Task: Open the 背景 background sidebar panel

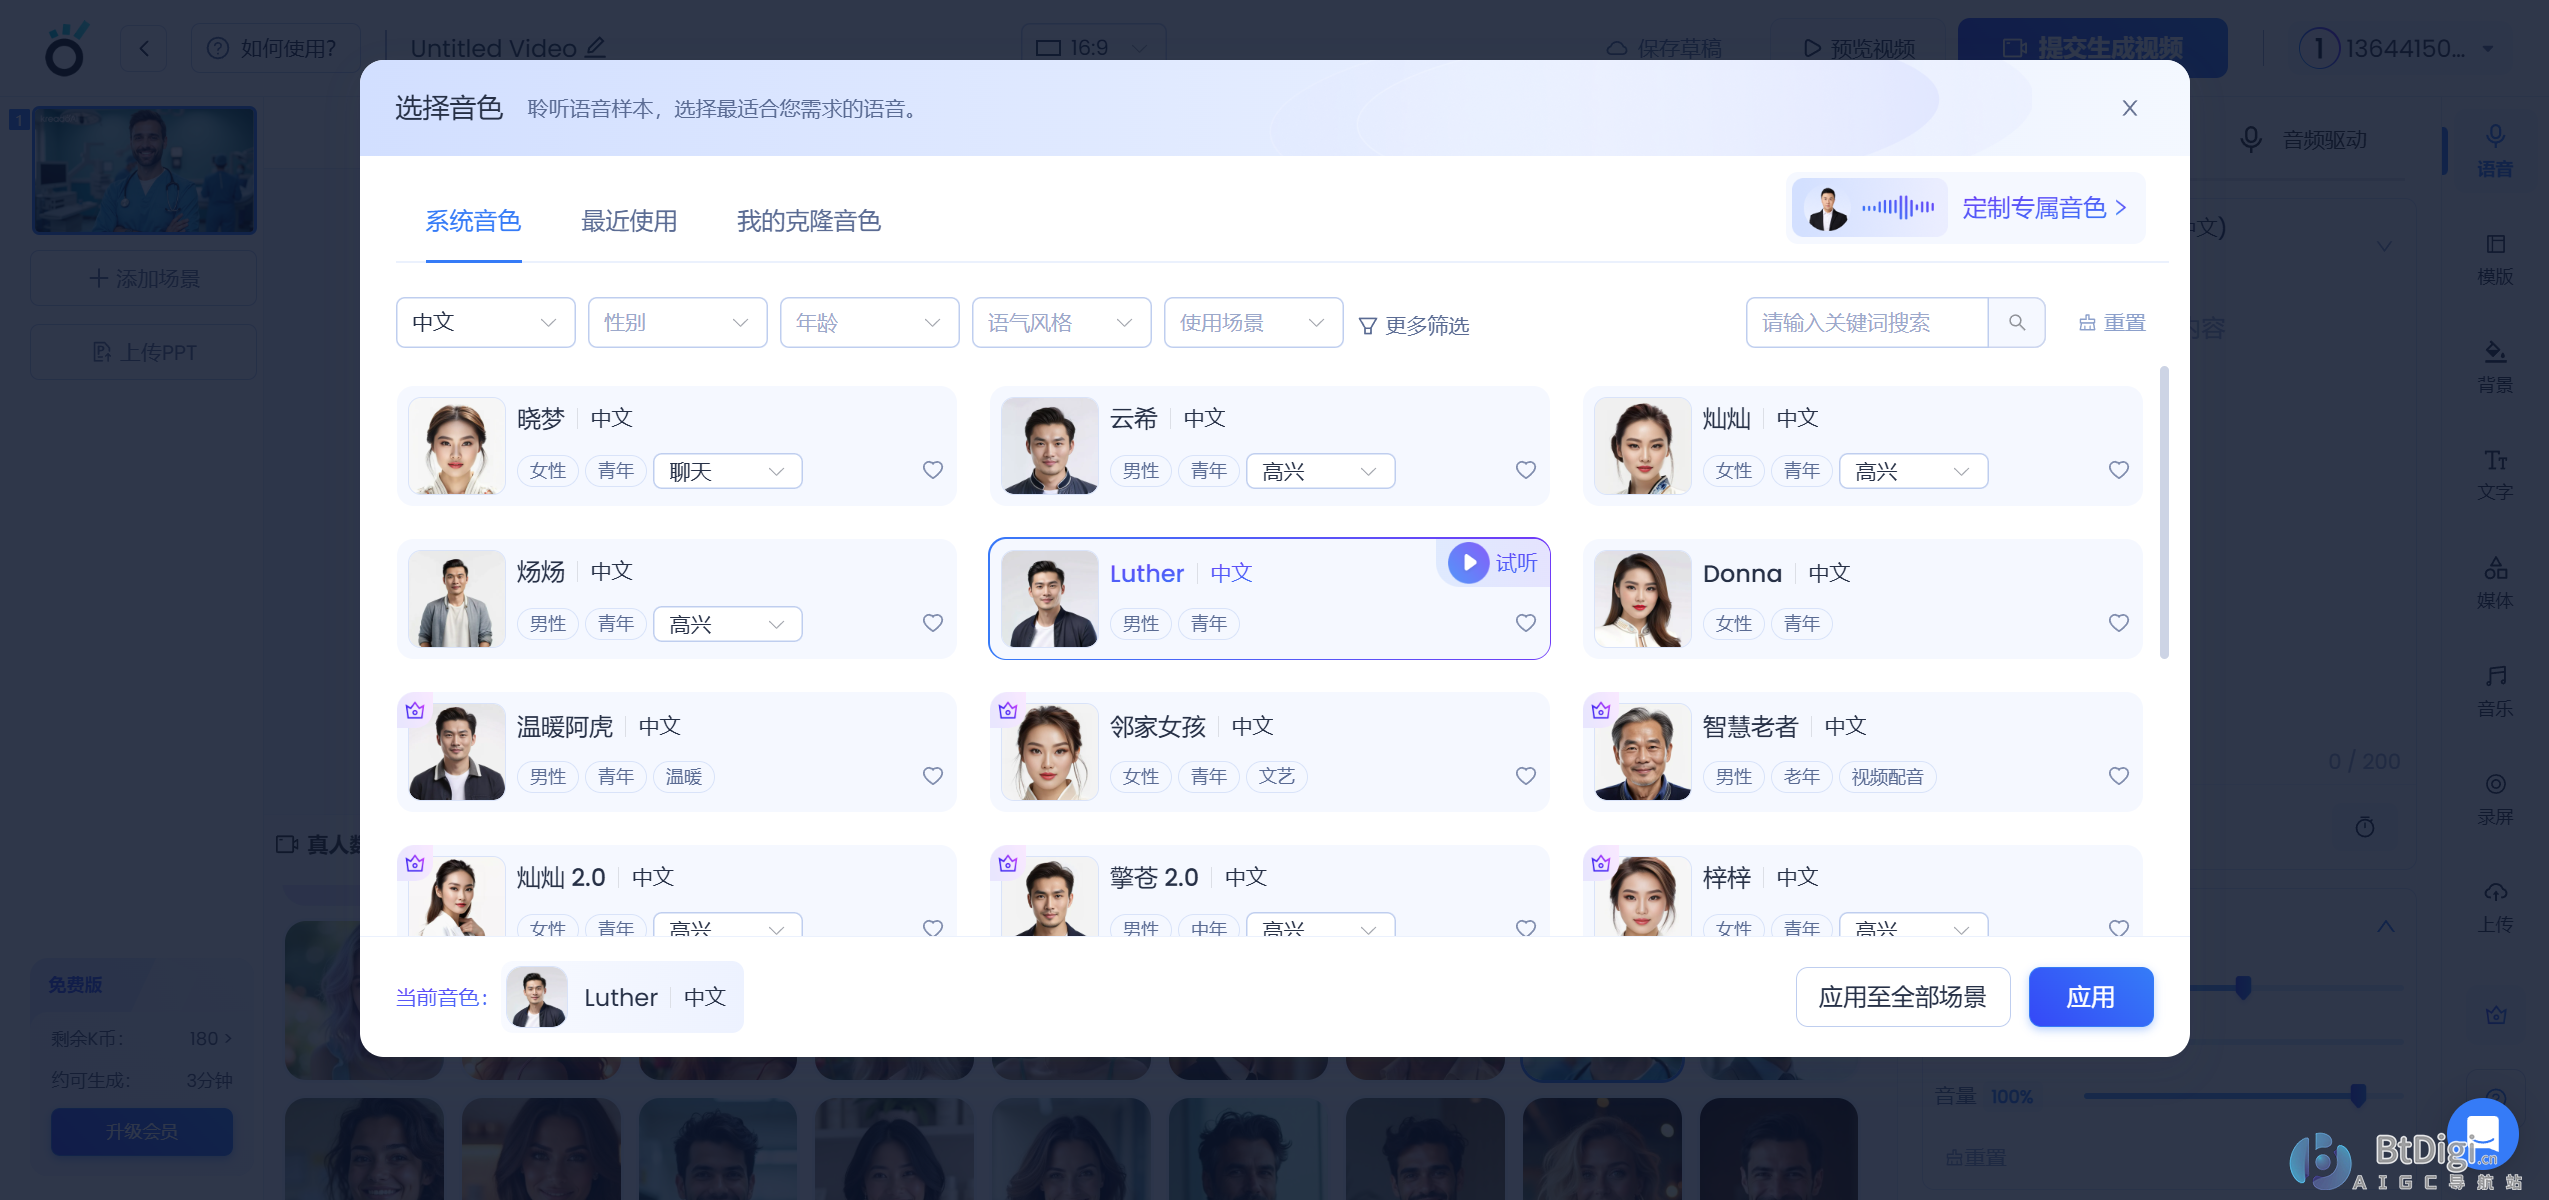Action: [x=2495, y=367]
